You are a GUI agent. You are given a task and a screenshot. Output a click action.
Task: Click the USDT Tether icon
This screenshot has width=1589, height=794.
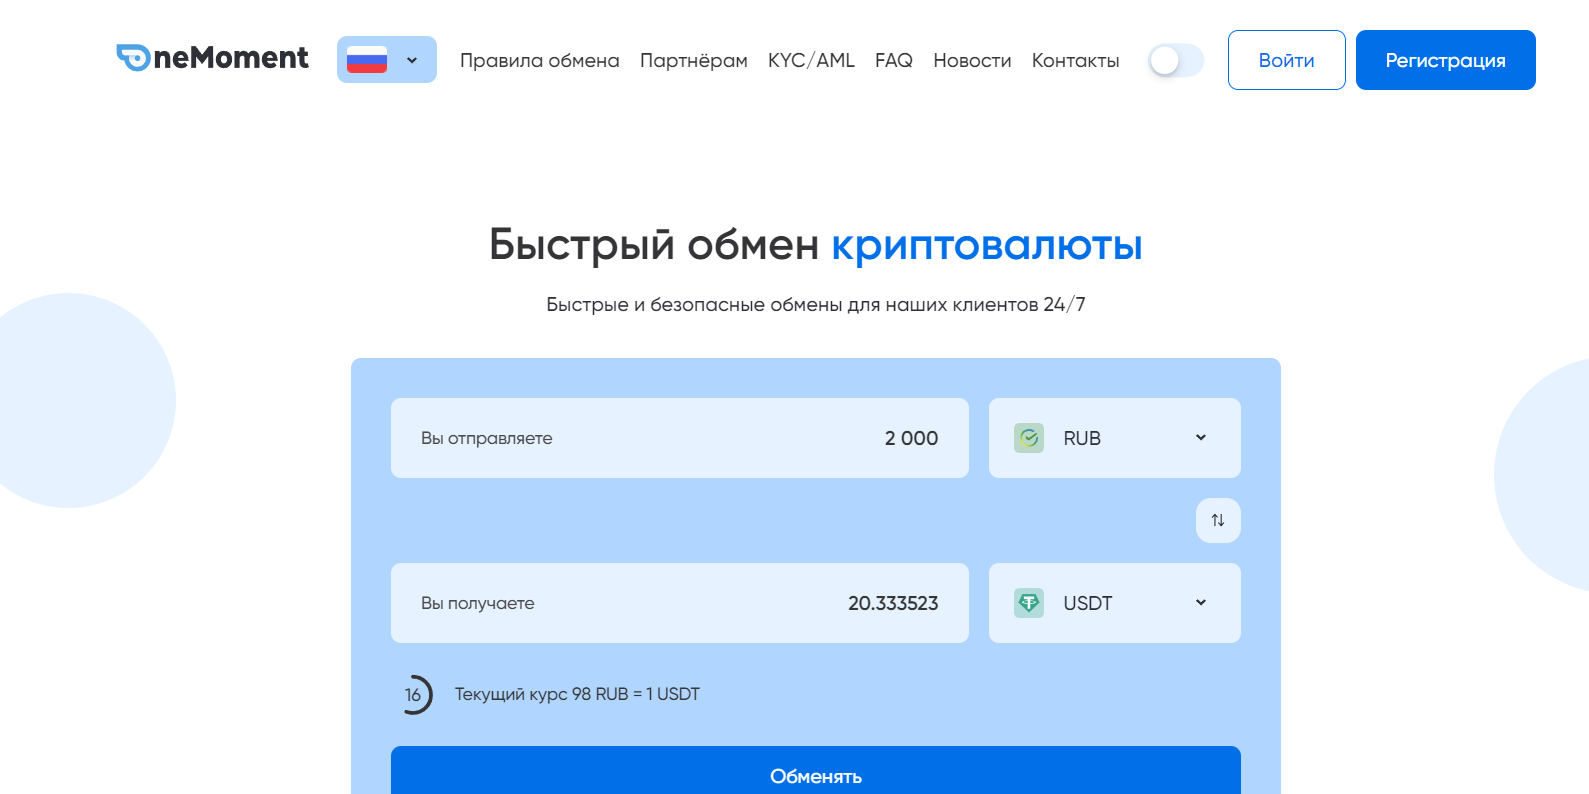coord(1029,603)
